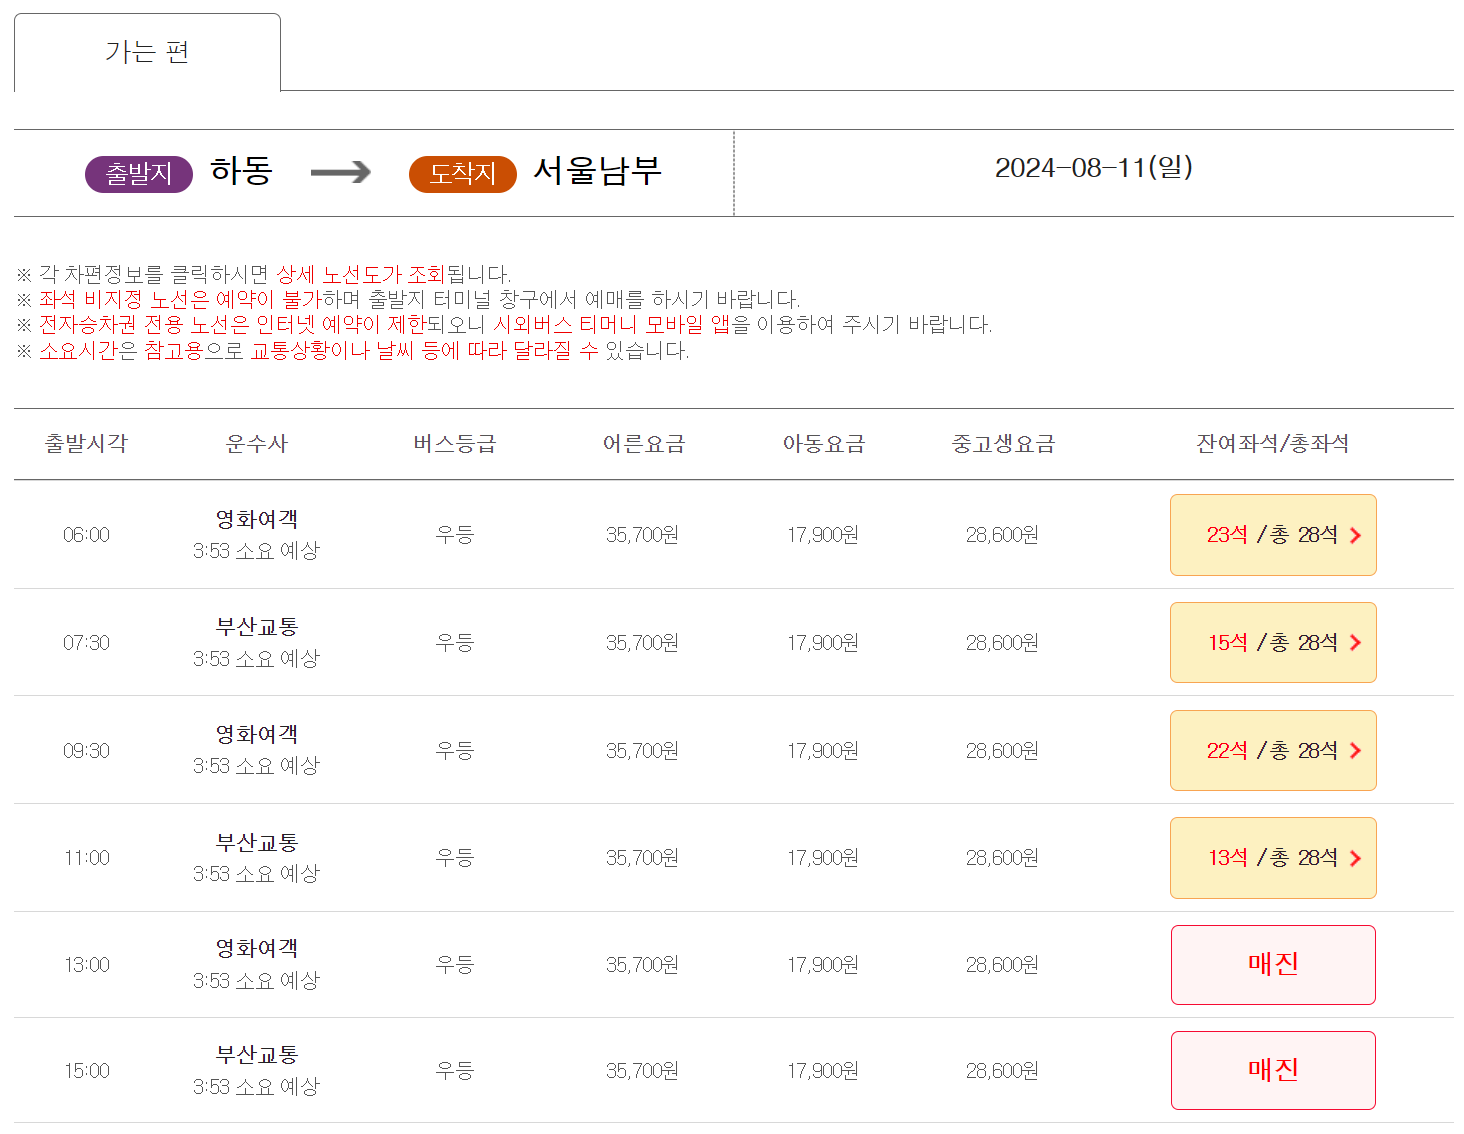Click student fare 28,600원 in 09:30 row
The width and height of the screenshot is (1464, 1134).
pos(1002,751)
